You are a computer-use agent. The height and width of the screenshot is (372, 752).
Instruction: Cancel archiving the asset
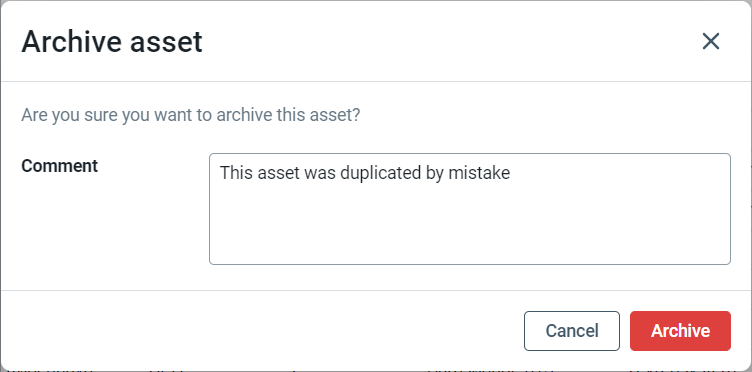(572, 331)
